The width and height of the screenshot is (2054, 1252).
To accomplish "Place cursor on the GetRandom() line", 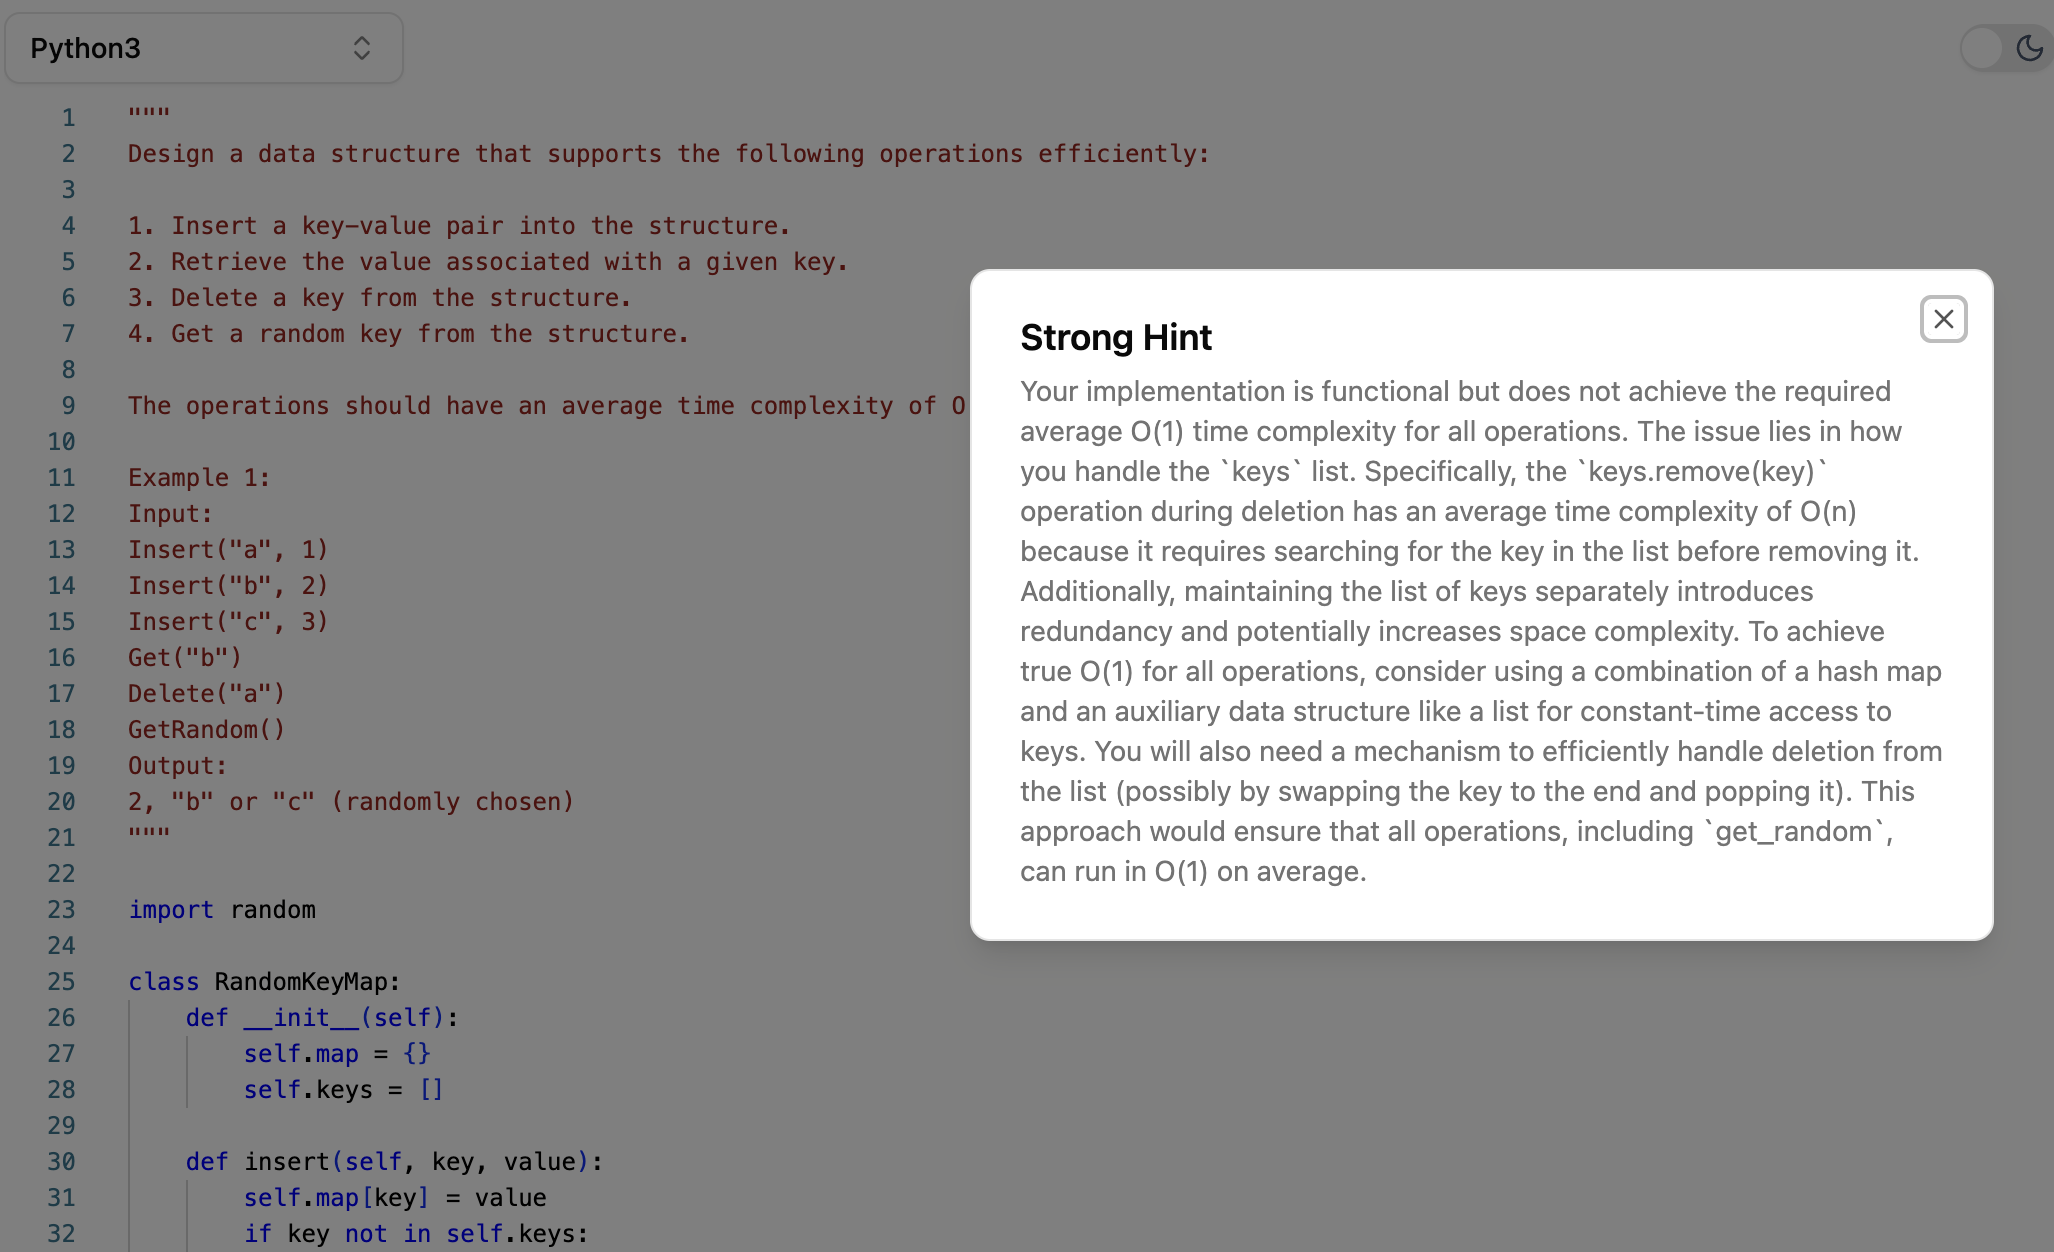I will point(206,730).
